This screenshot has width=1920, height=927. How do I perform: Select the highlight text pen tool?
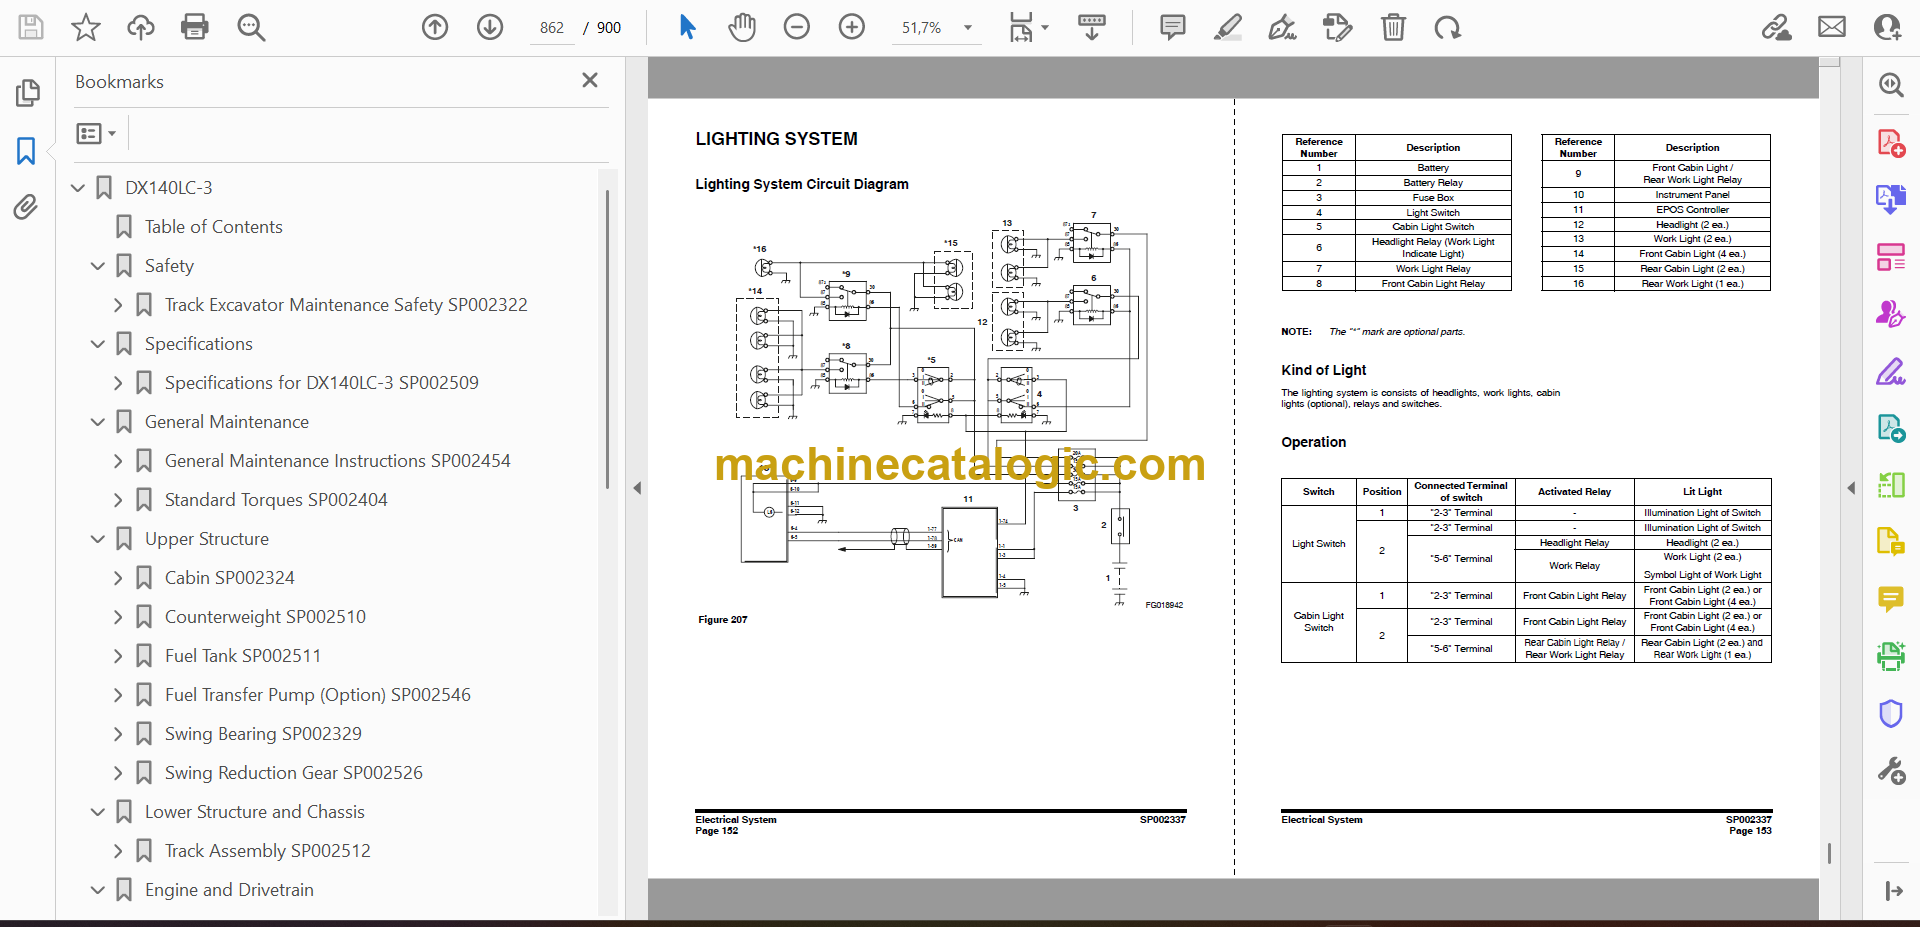1228,27
